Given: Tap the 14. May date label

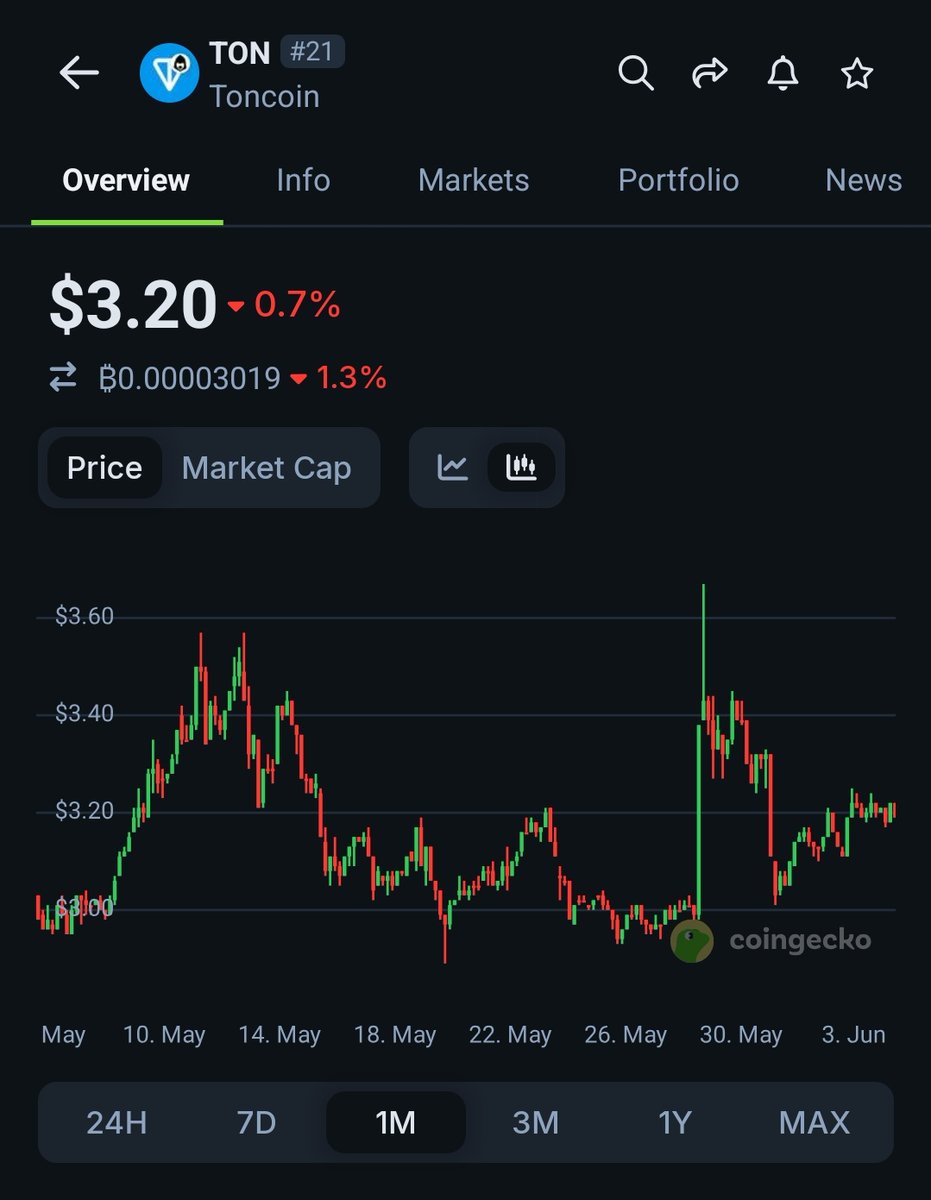Looking at the screenshot, I should click(x=280, y=1035).
